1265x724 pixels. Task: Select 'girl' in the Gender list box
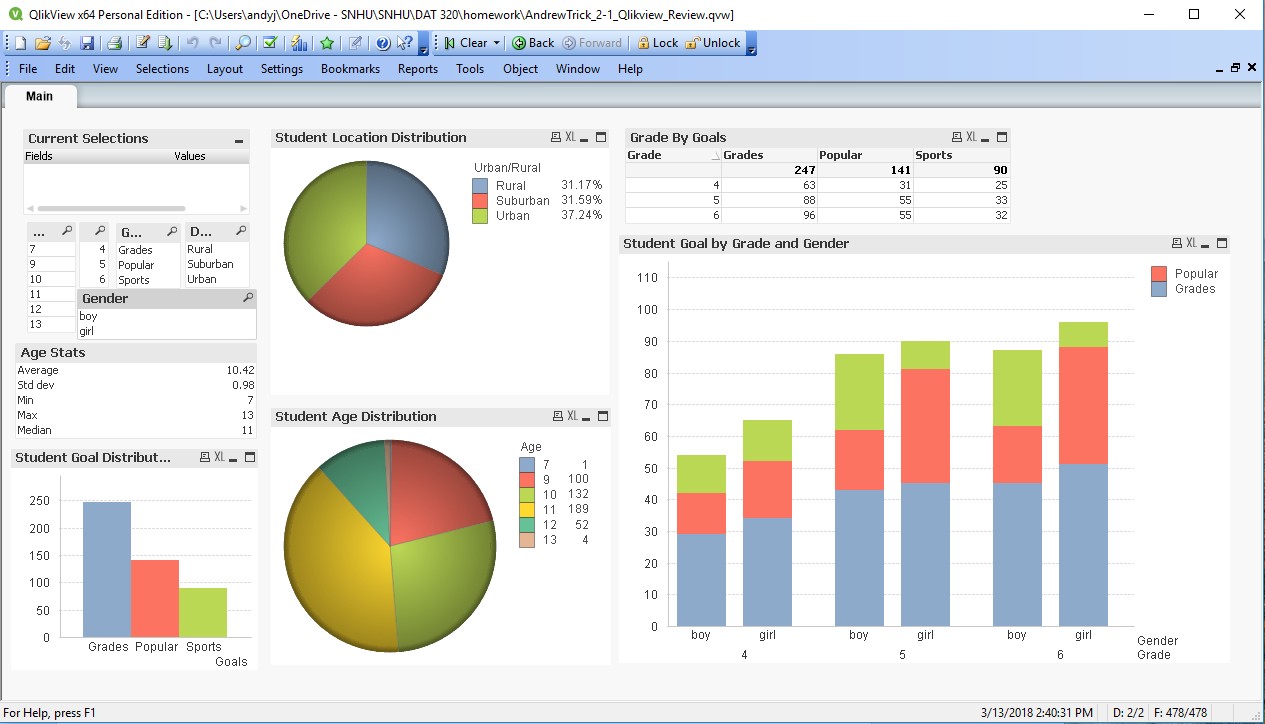click(x=86, y=331)
